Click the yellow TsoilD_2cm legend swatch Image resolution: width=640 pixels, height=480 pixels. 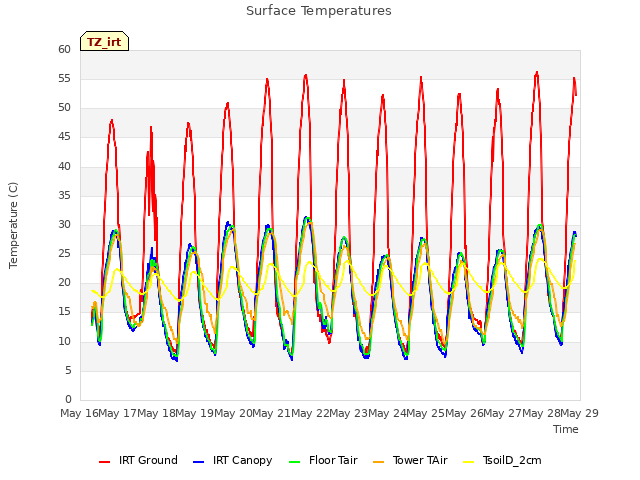point(469,462)
